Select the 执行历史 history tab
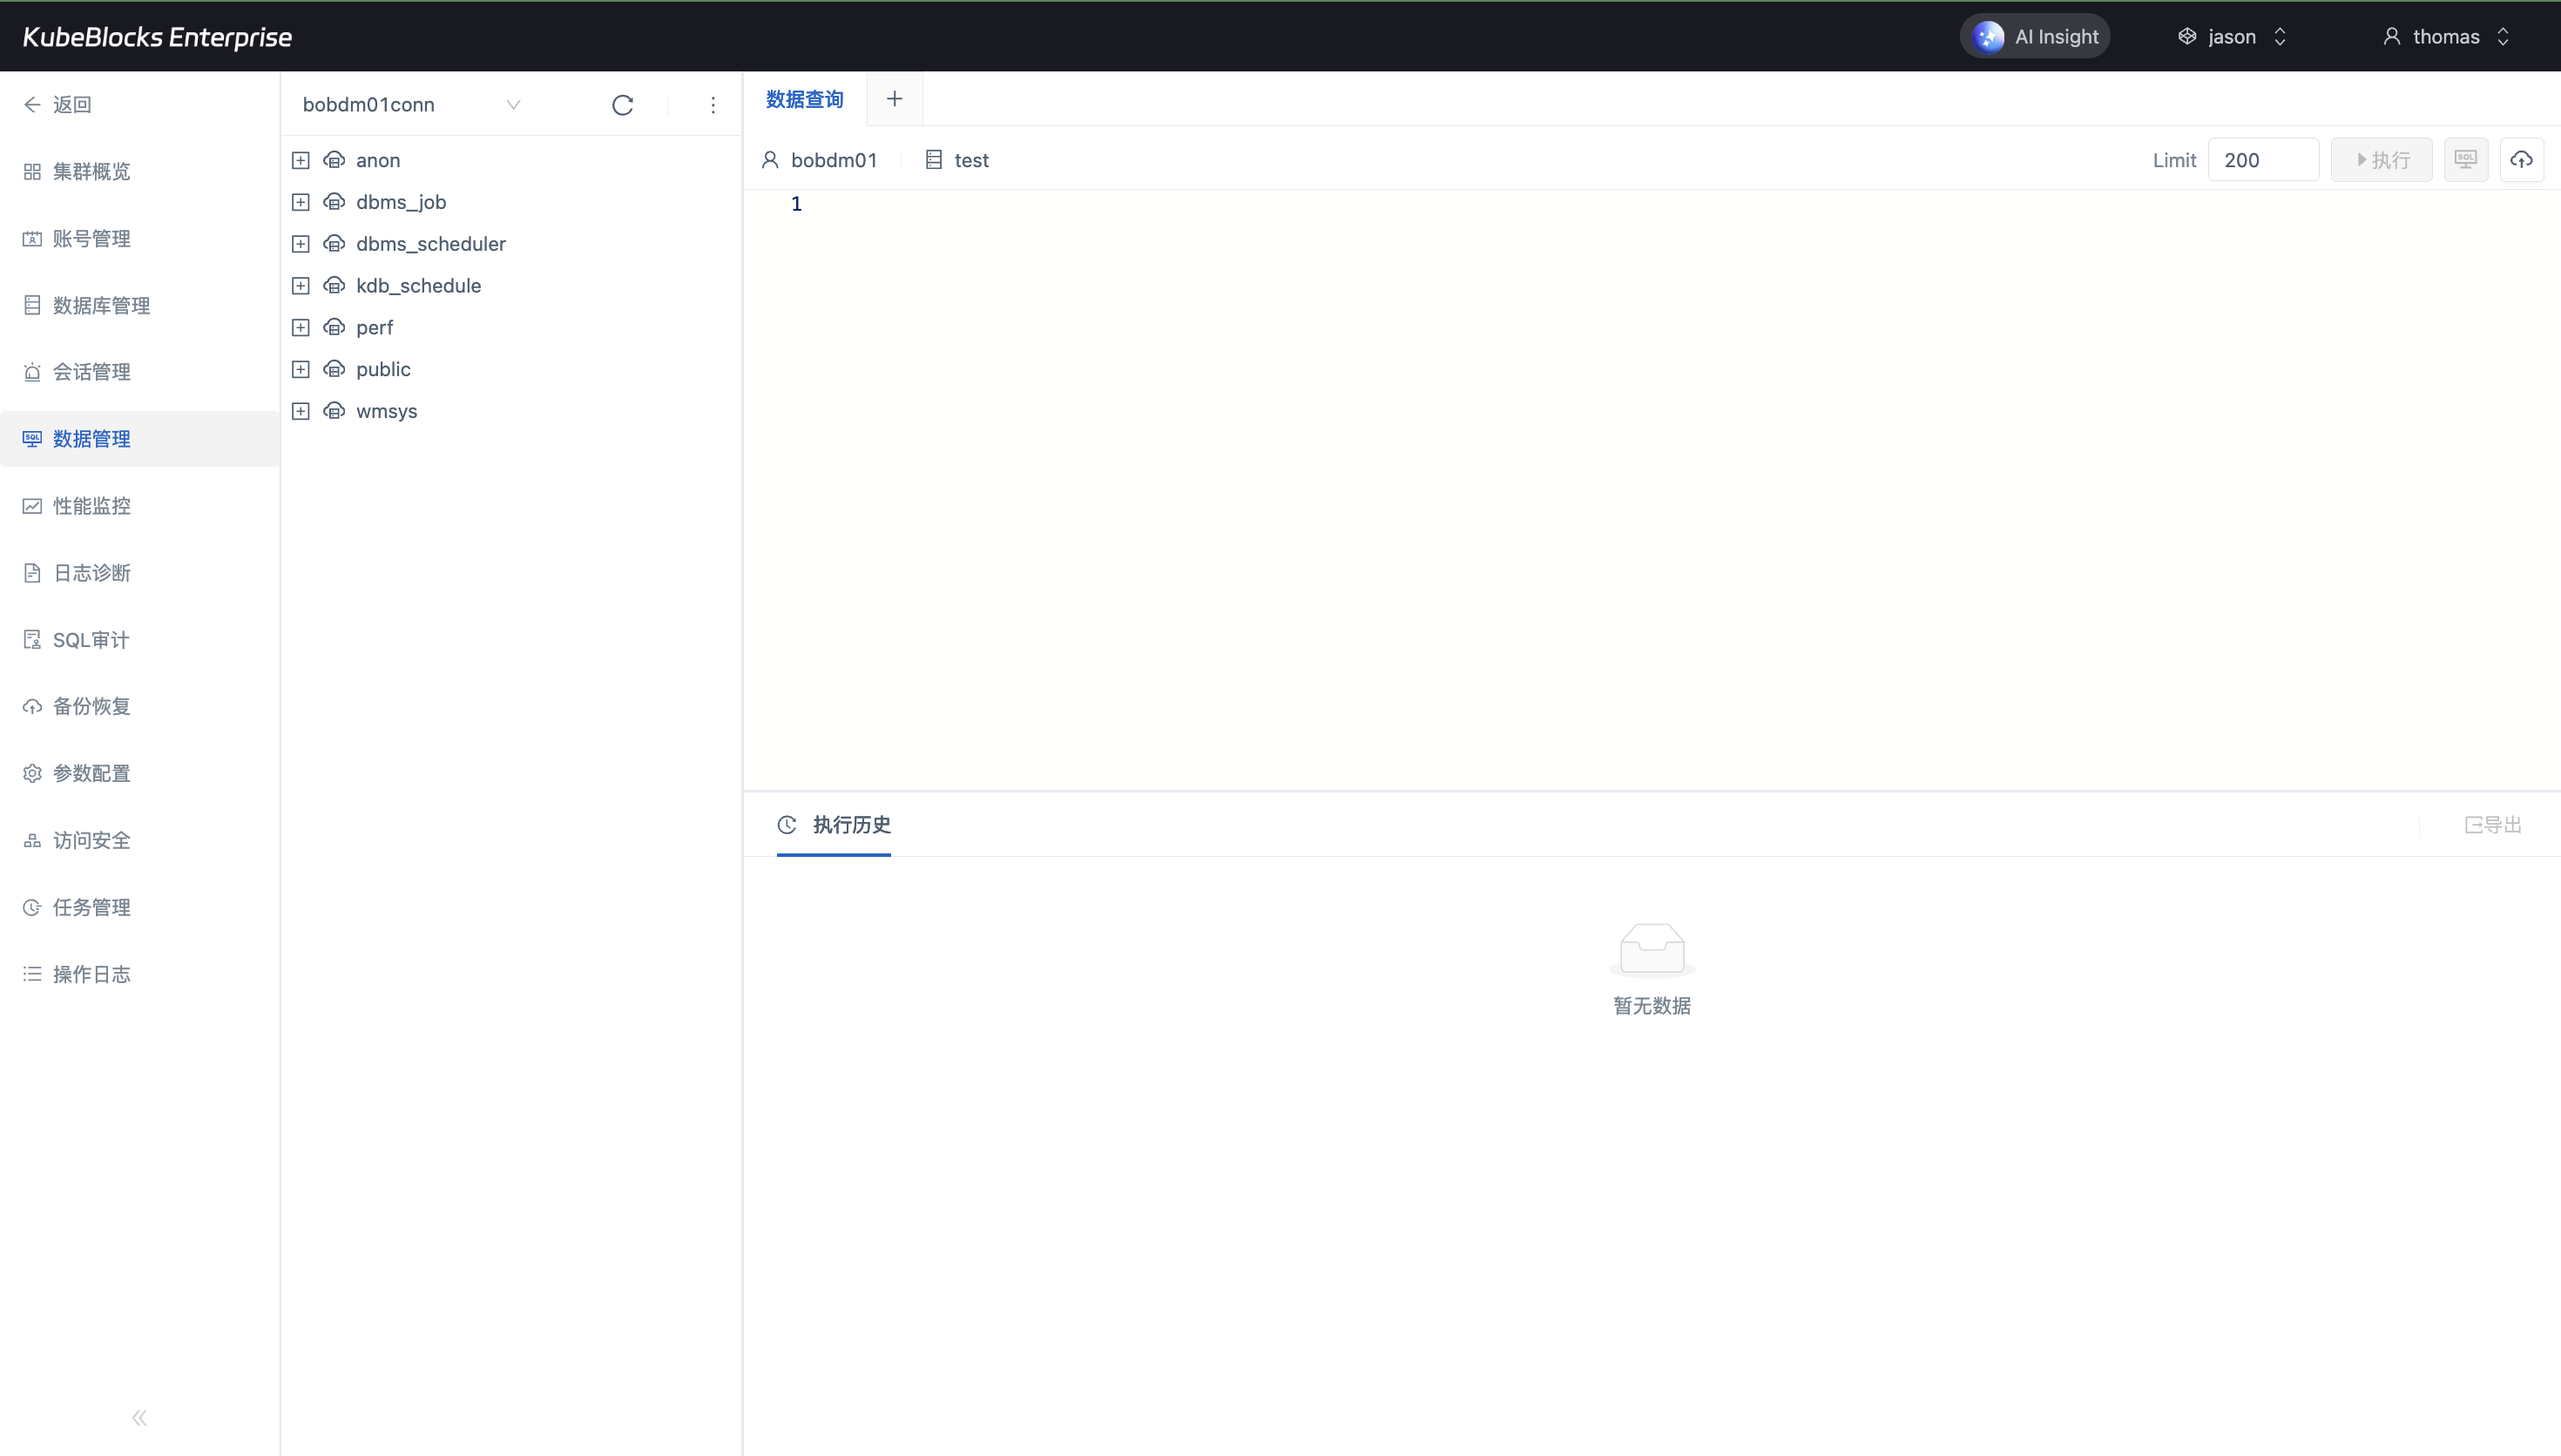 (834, 825)
